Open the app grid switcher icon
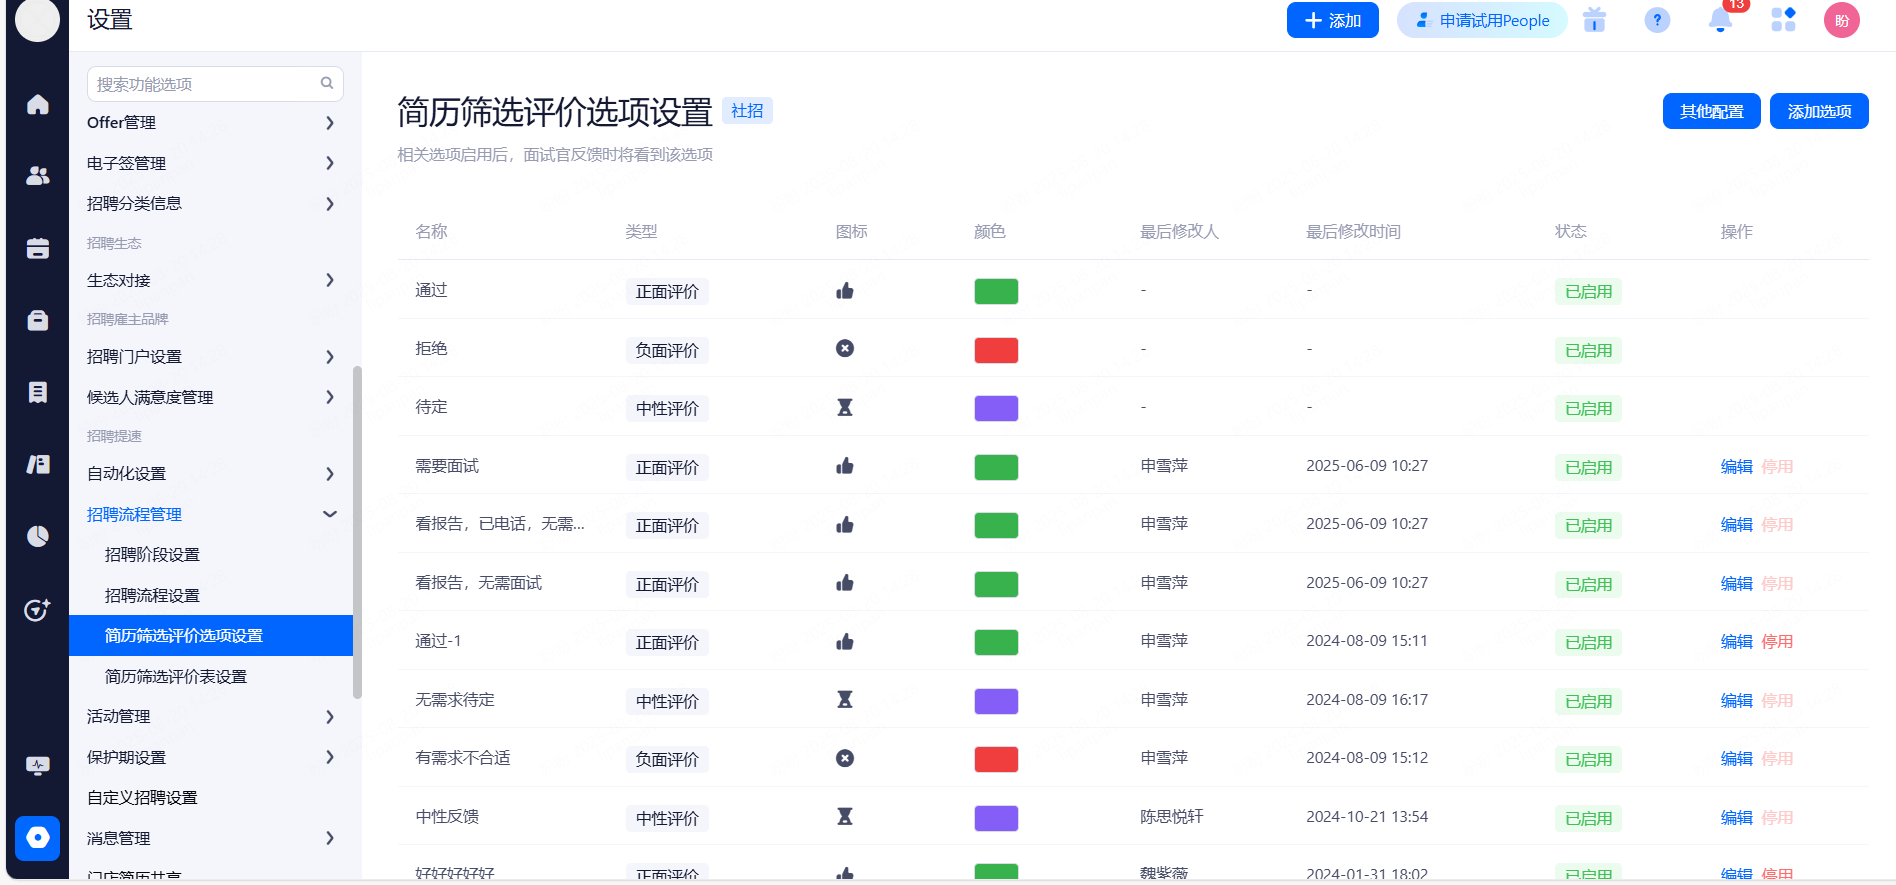The width and height of the screenshot is (1896, 885). pos(1783,20)
